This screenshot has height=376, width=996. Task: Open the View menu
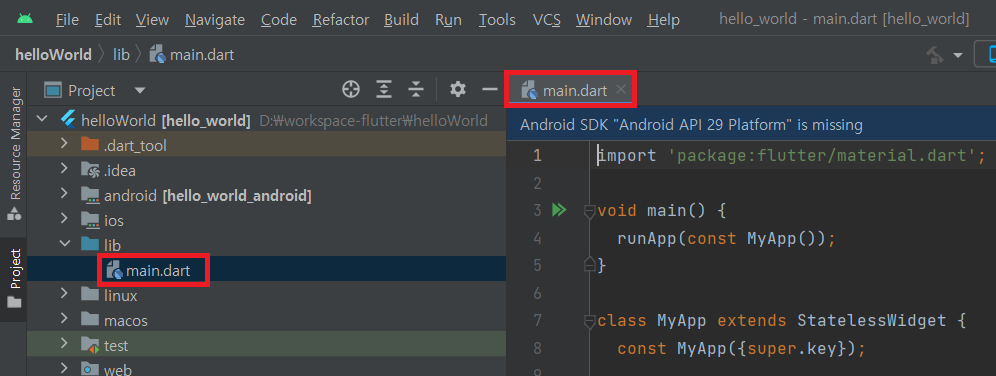tap(152, 20)
